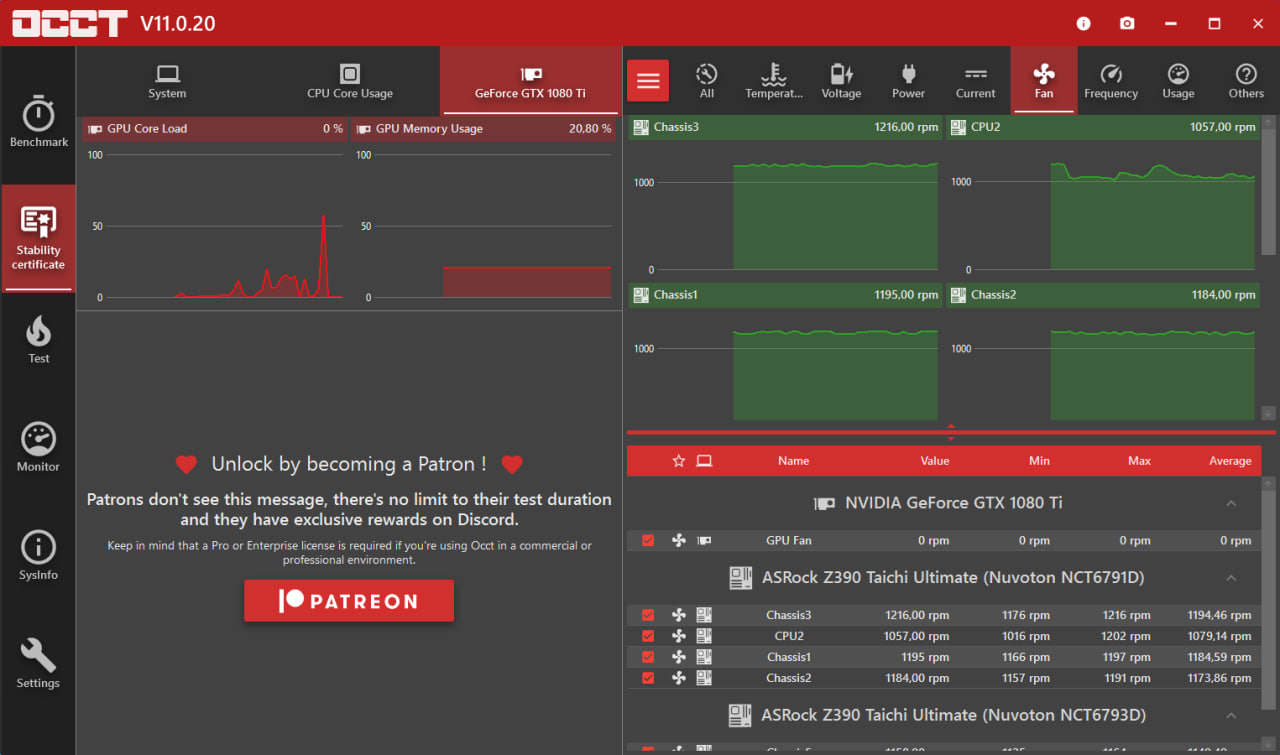This screenshot has height=755, width=1280.
Task: Show All sensors category
Action: click(x=707, y=81)
